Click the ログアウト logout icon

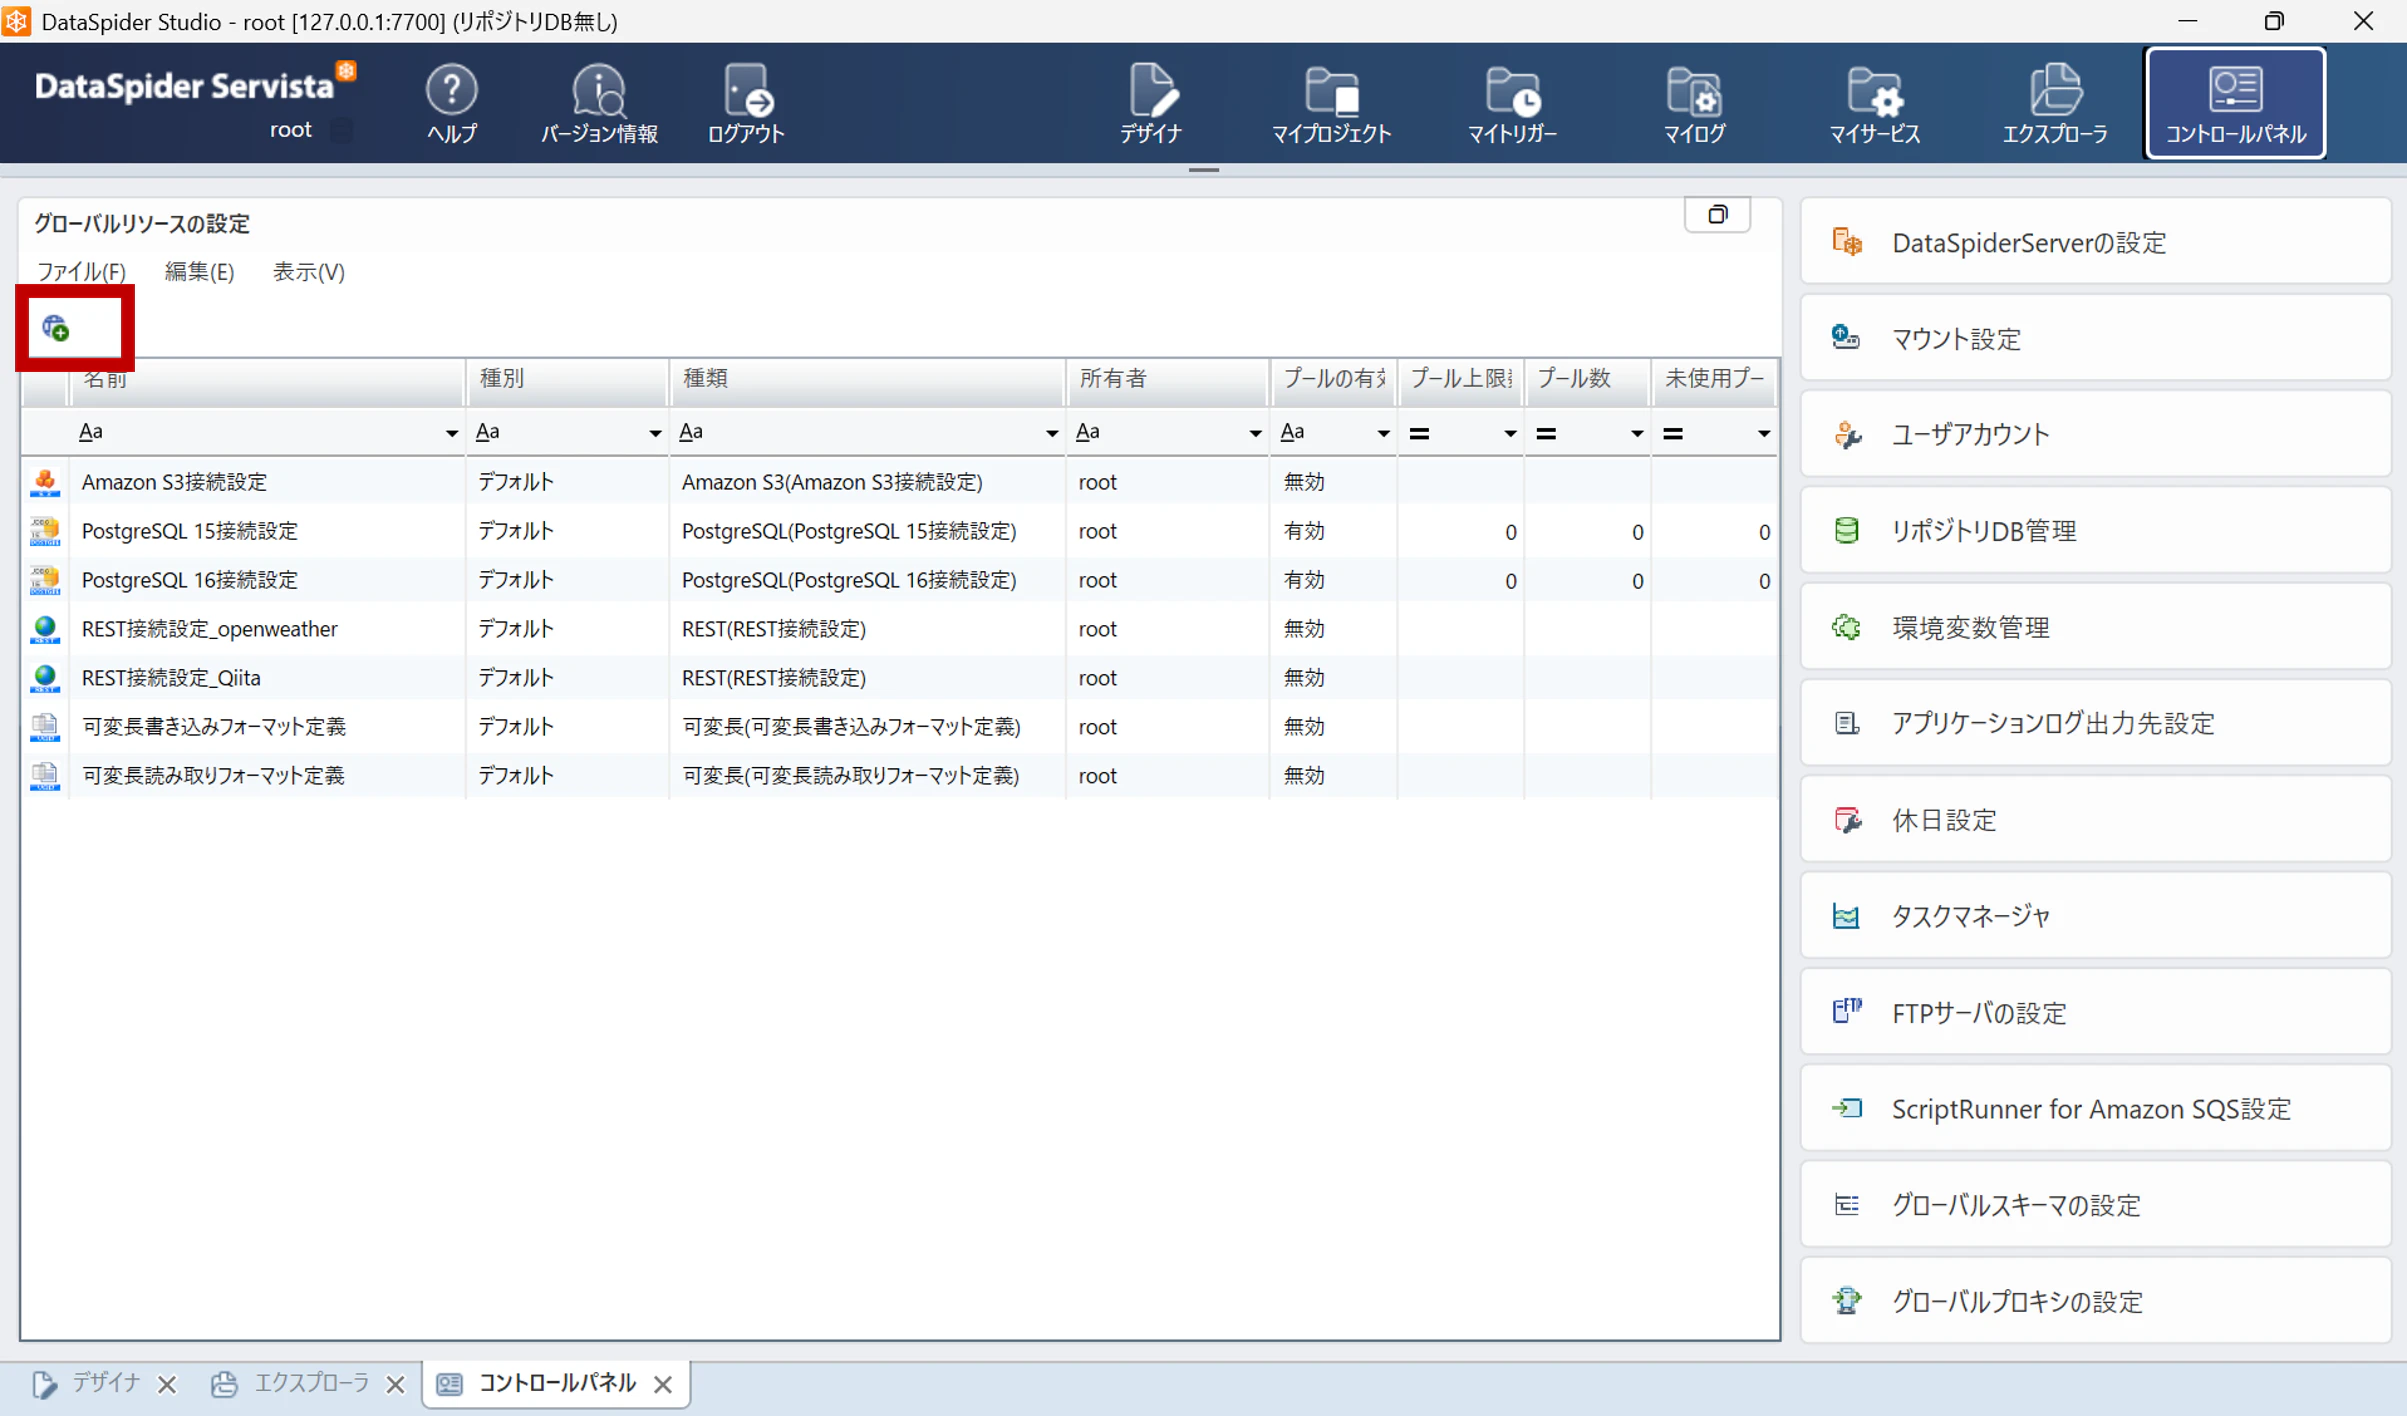(x=746, y=104)
